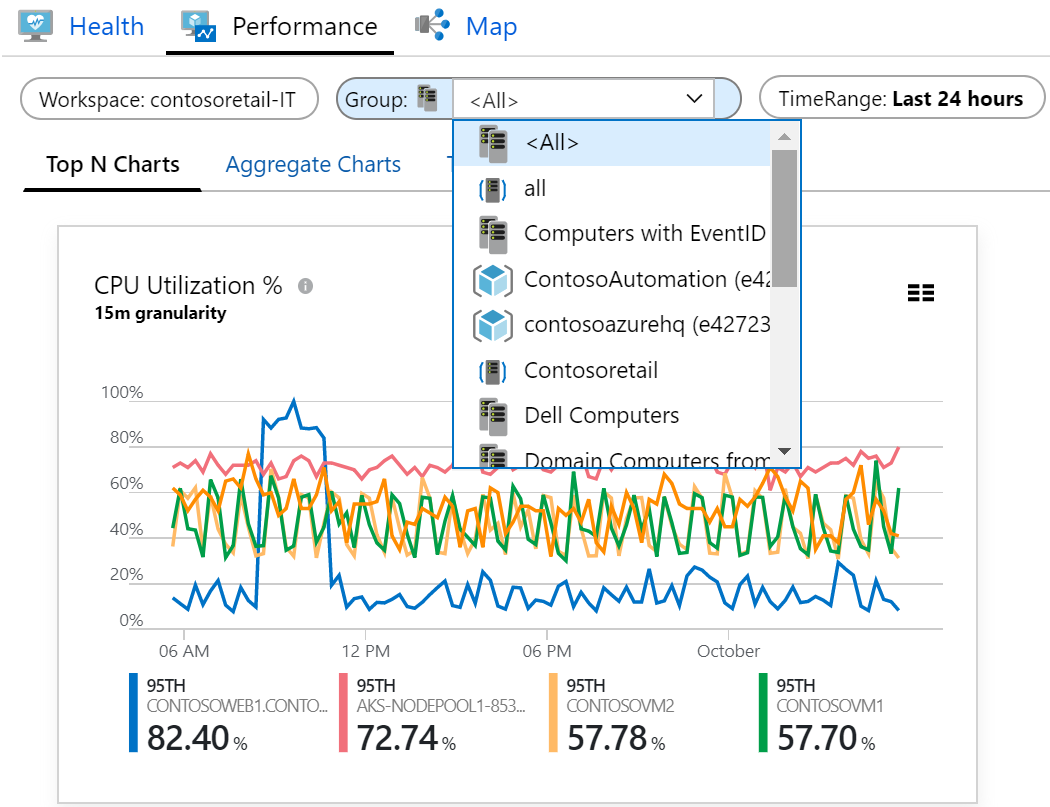
Task: Select the contosoazurehq cube icon entry
Action: click(493, 325)
